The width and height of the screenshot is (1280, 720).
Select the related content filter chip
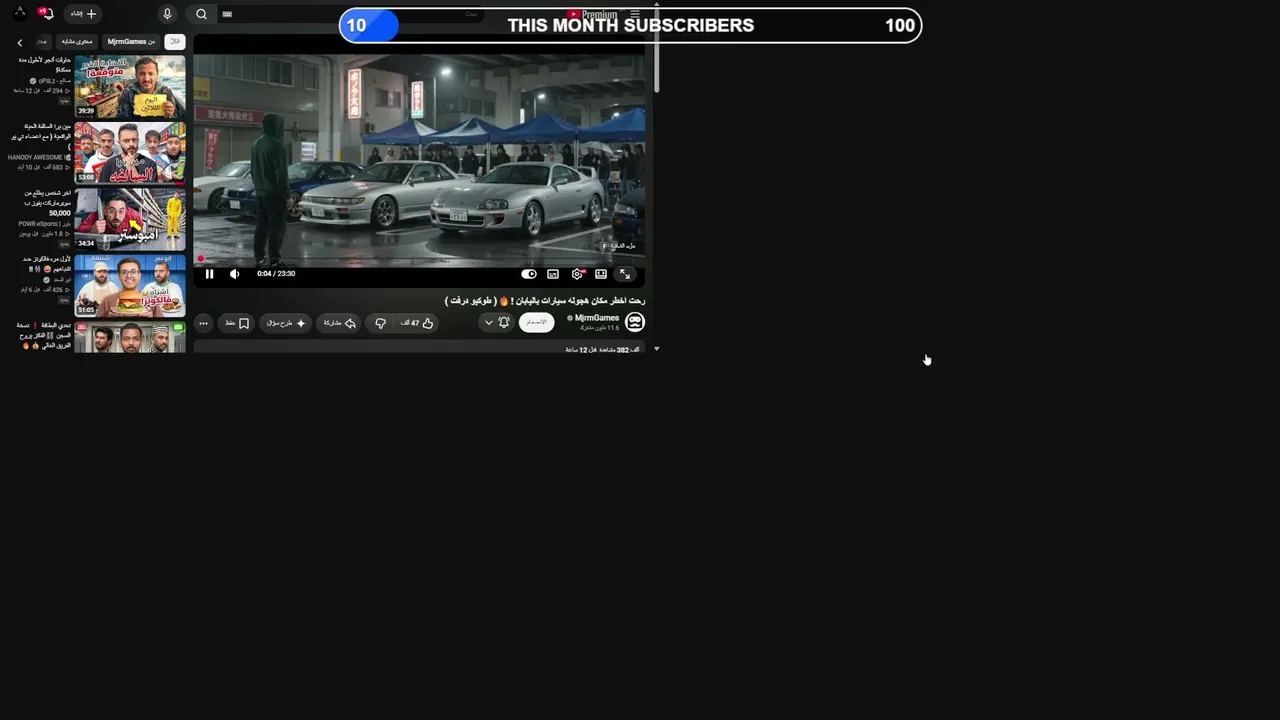77,42
